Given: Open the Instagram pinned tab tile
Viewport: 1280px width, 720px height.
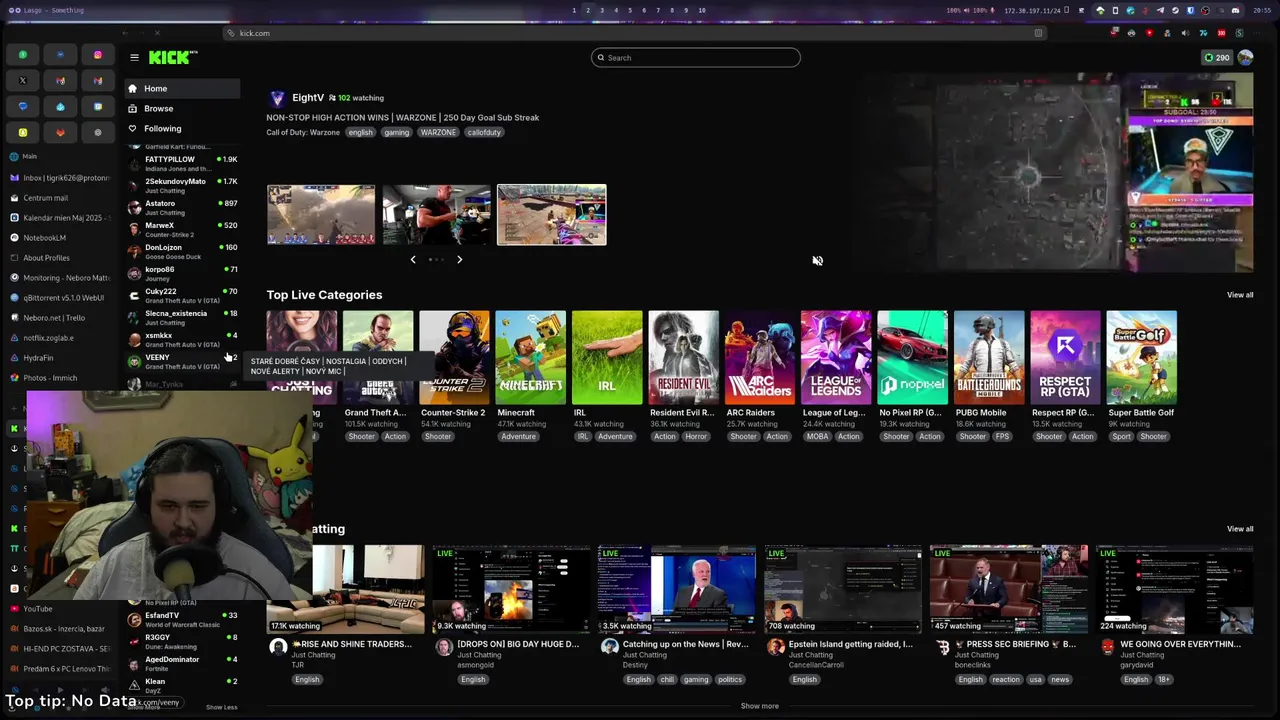Looking at the screenshot, I should pyautogui.click(x=97, y=54).
